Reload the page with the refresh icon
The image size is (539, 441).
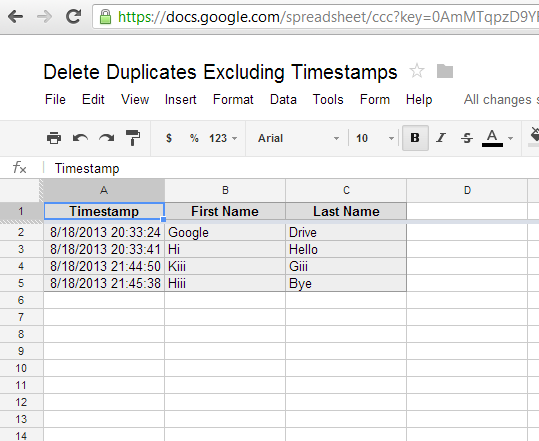73,16
